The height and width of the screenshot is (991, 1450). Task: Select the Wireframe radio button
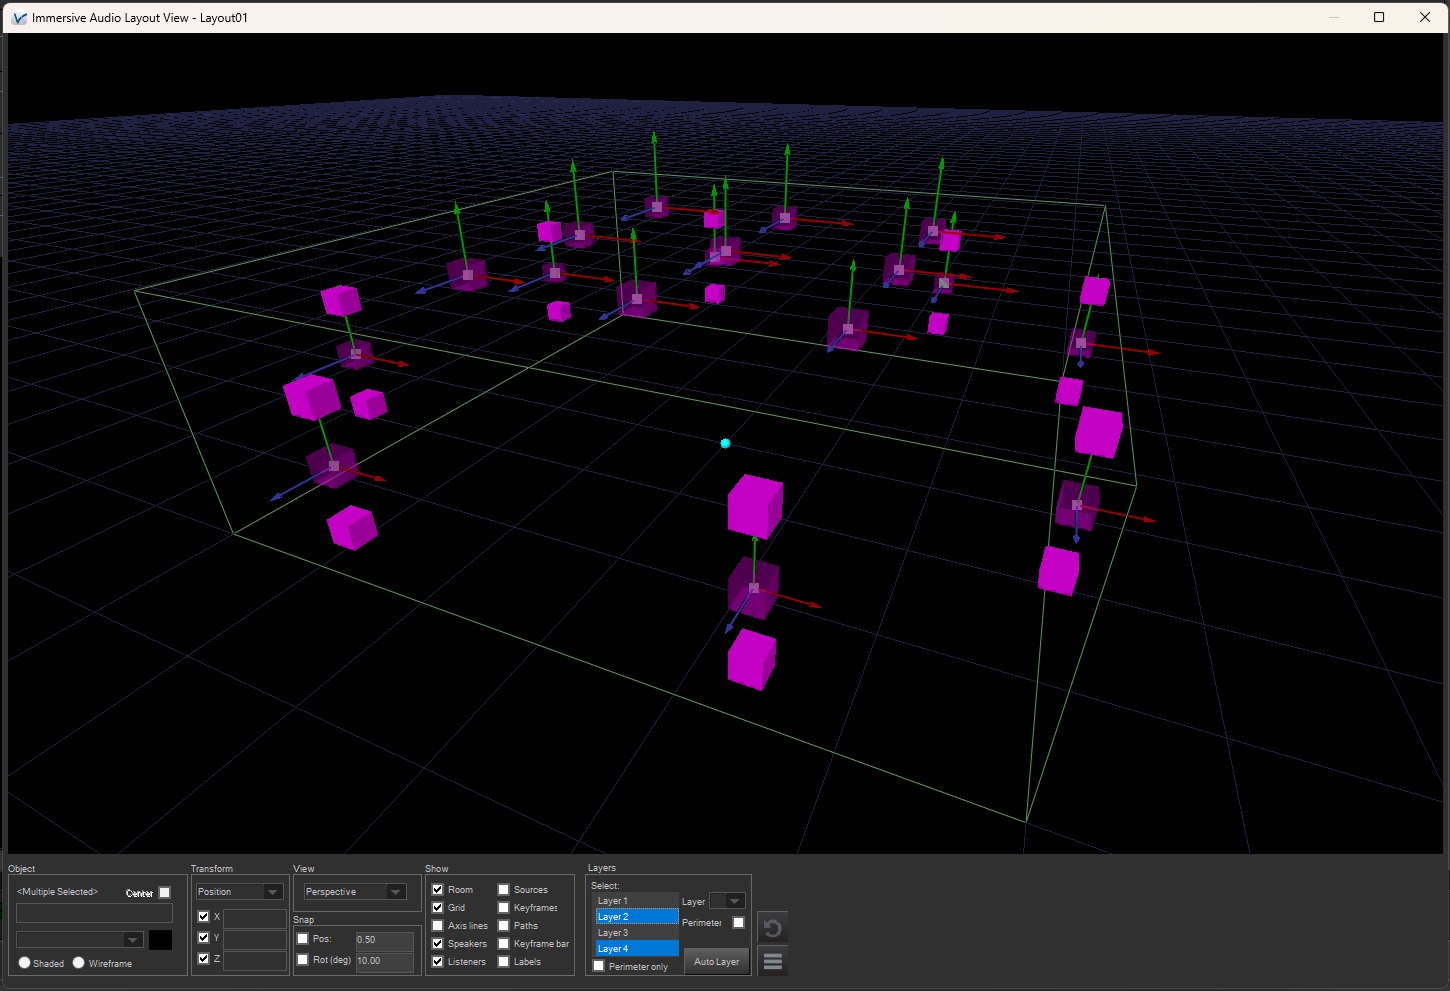pos(79,963)
